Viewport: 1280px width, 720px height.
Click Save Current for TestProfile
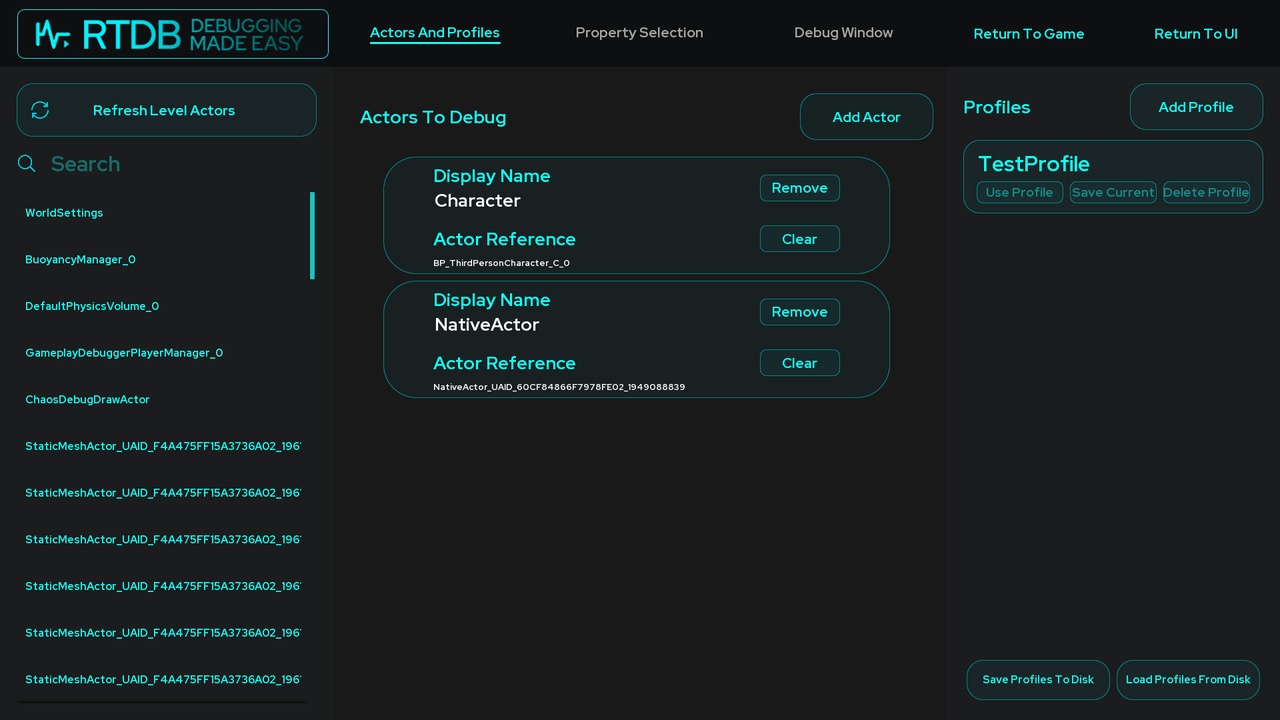tap(1113, 192)
